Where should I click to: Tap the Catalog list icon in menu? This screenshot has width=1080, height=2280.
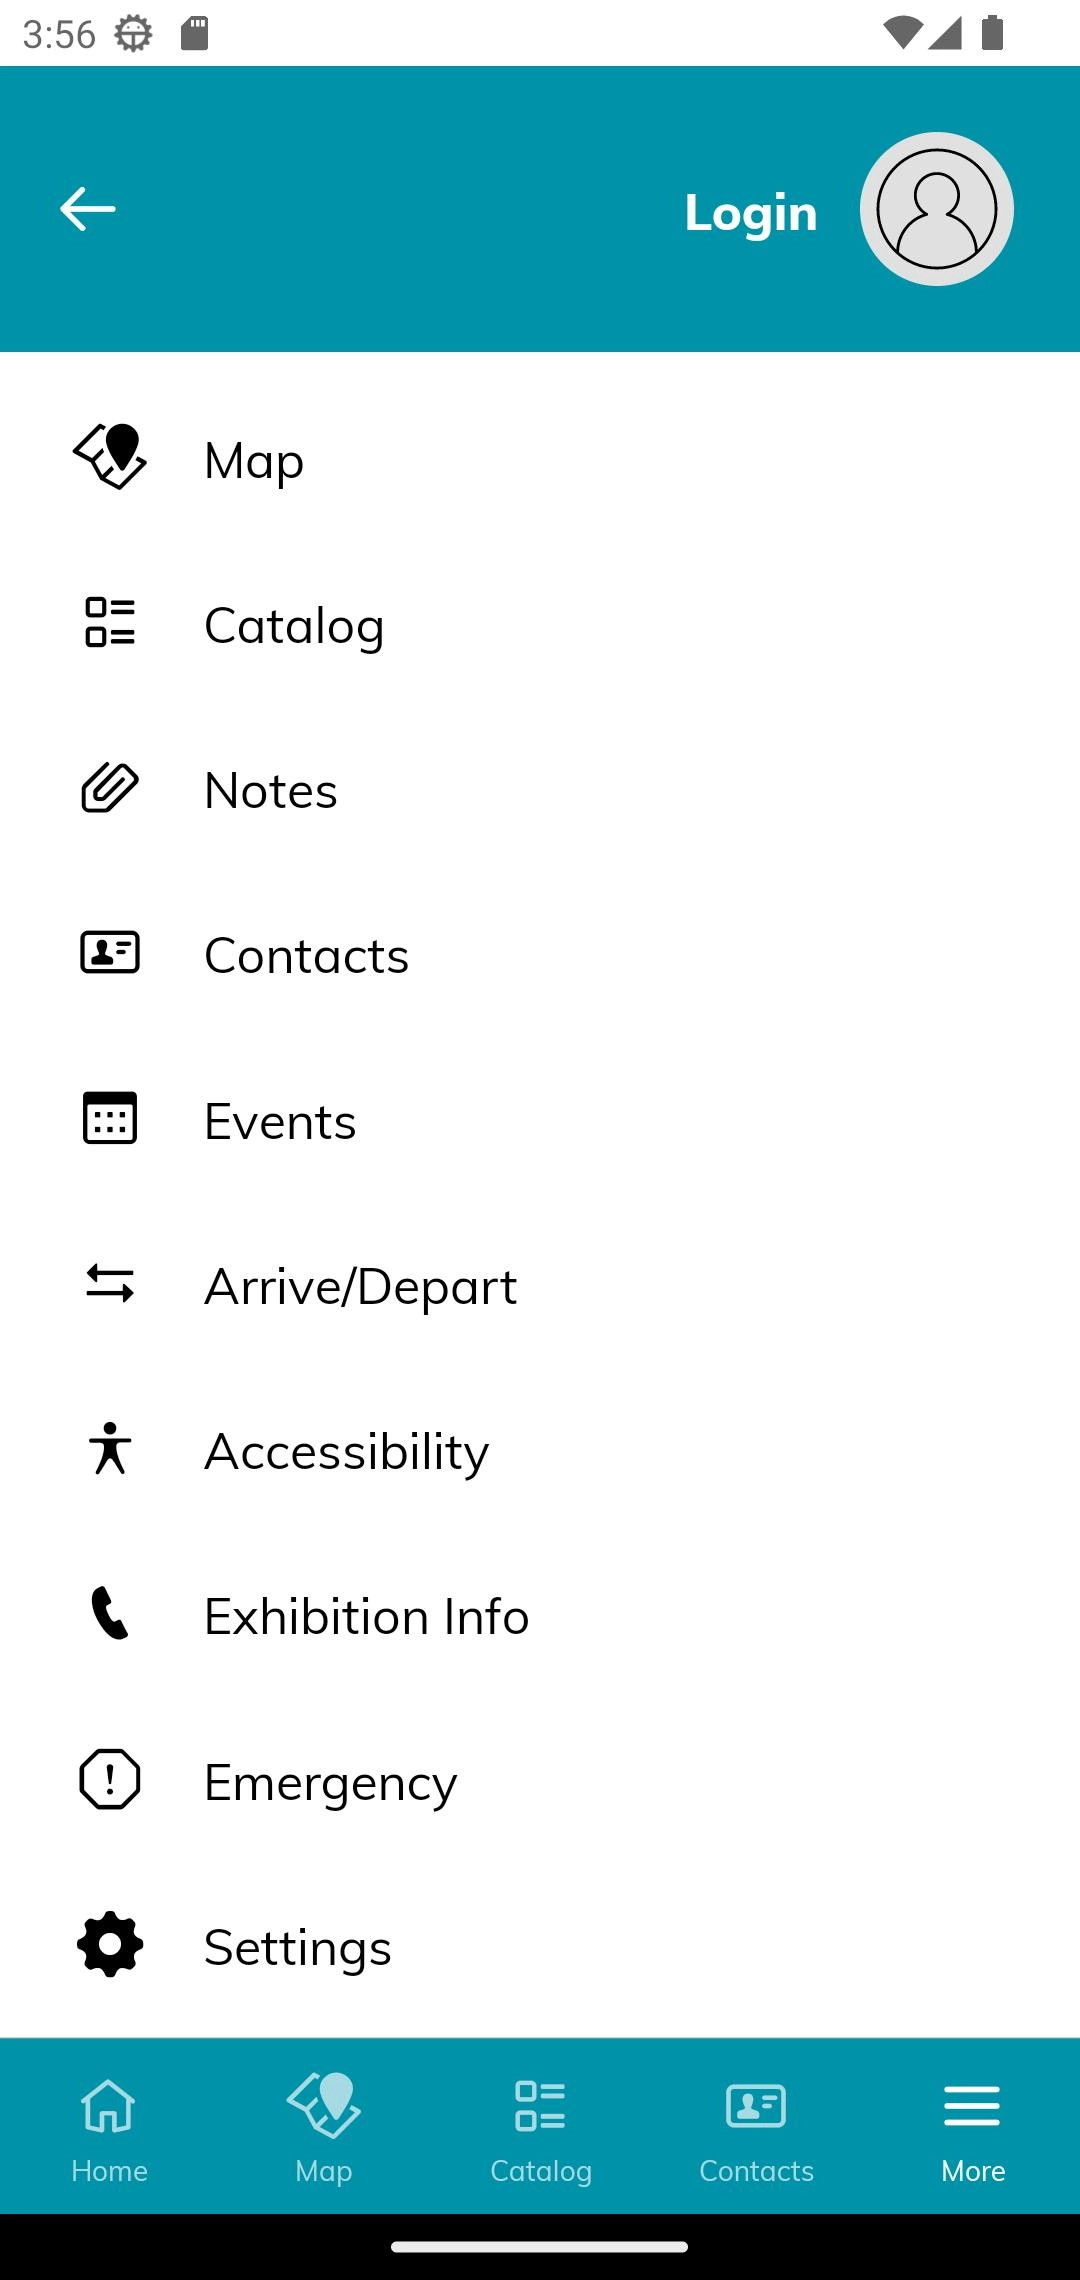click(x=110, y=622)
